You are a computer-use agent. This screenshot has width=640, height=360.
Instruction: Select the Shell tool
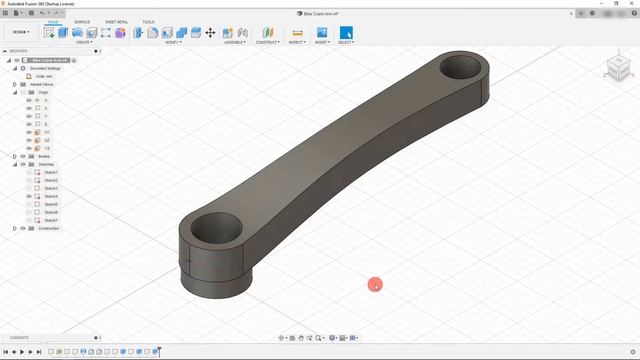167,33
